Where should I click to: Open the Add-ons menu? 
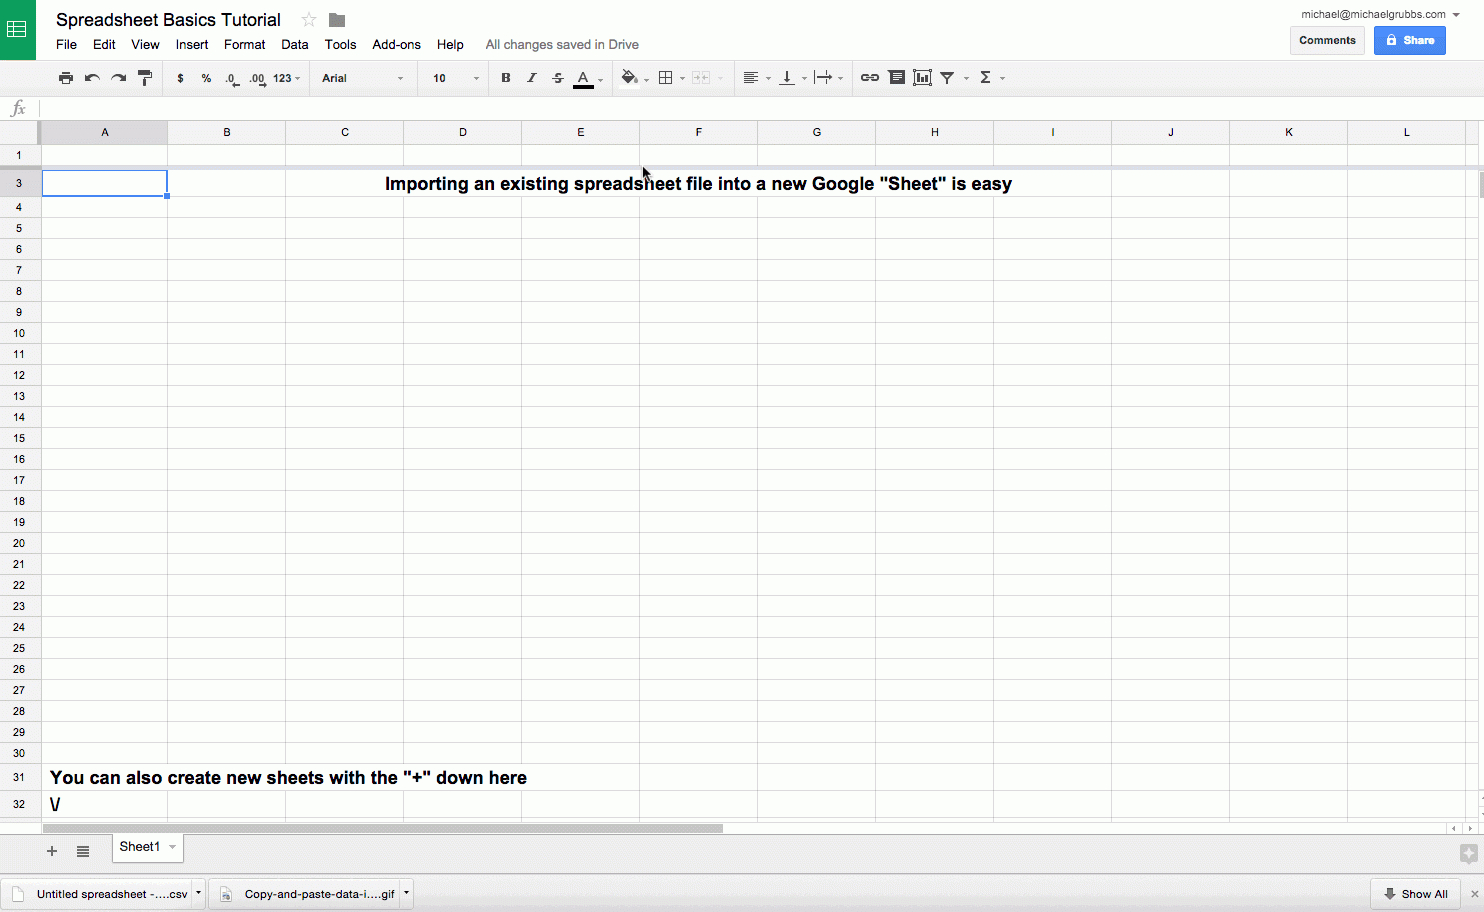396,44
